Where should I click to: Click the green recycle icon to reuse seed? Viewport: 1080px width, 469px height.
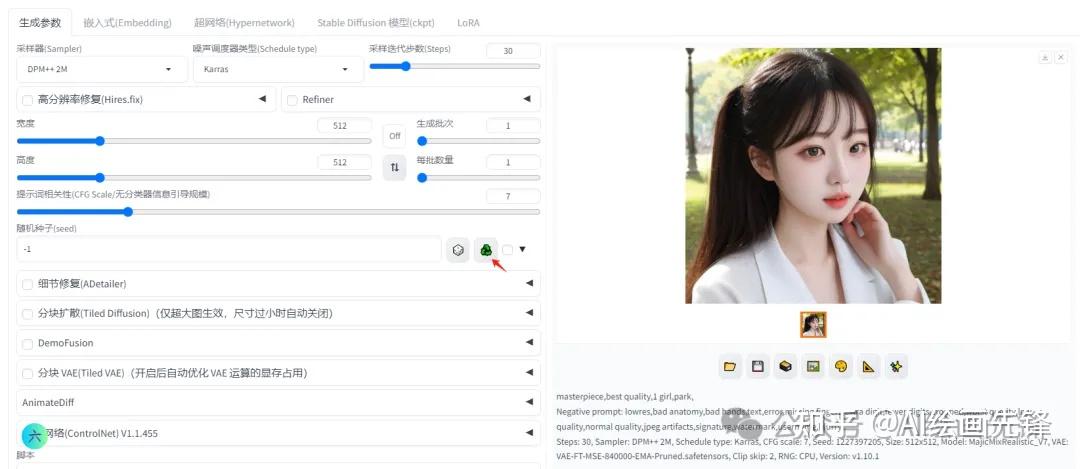click(486, 250)
